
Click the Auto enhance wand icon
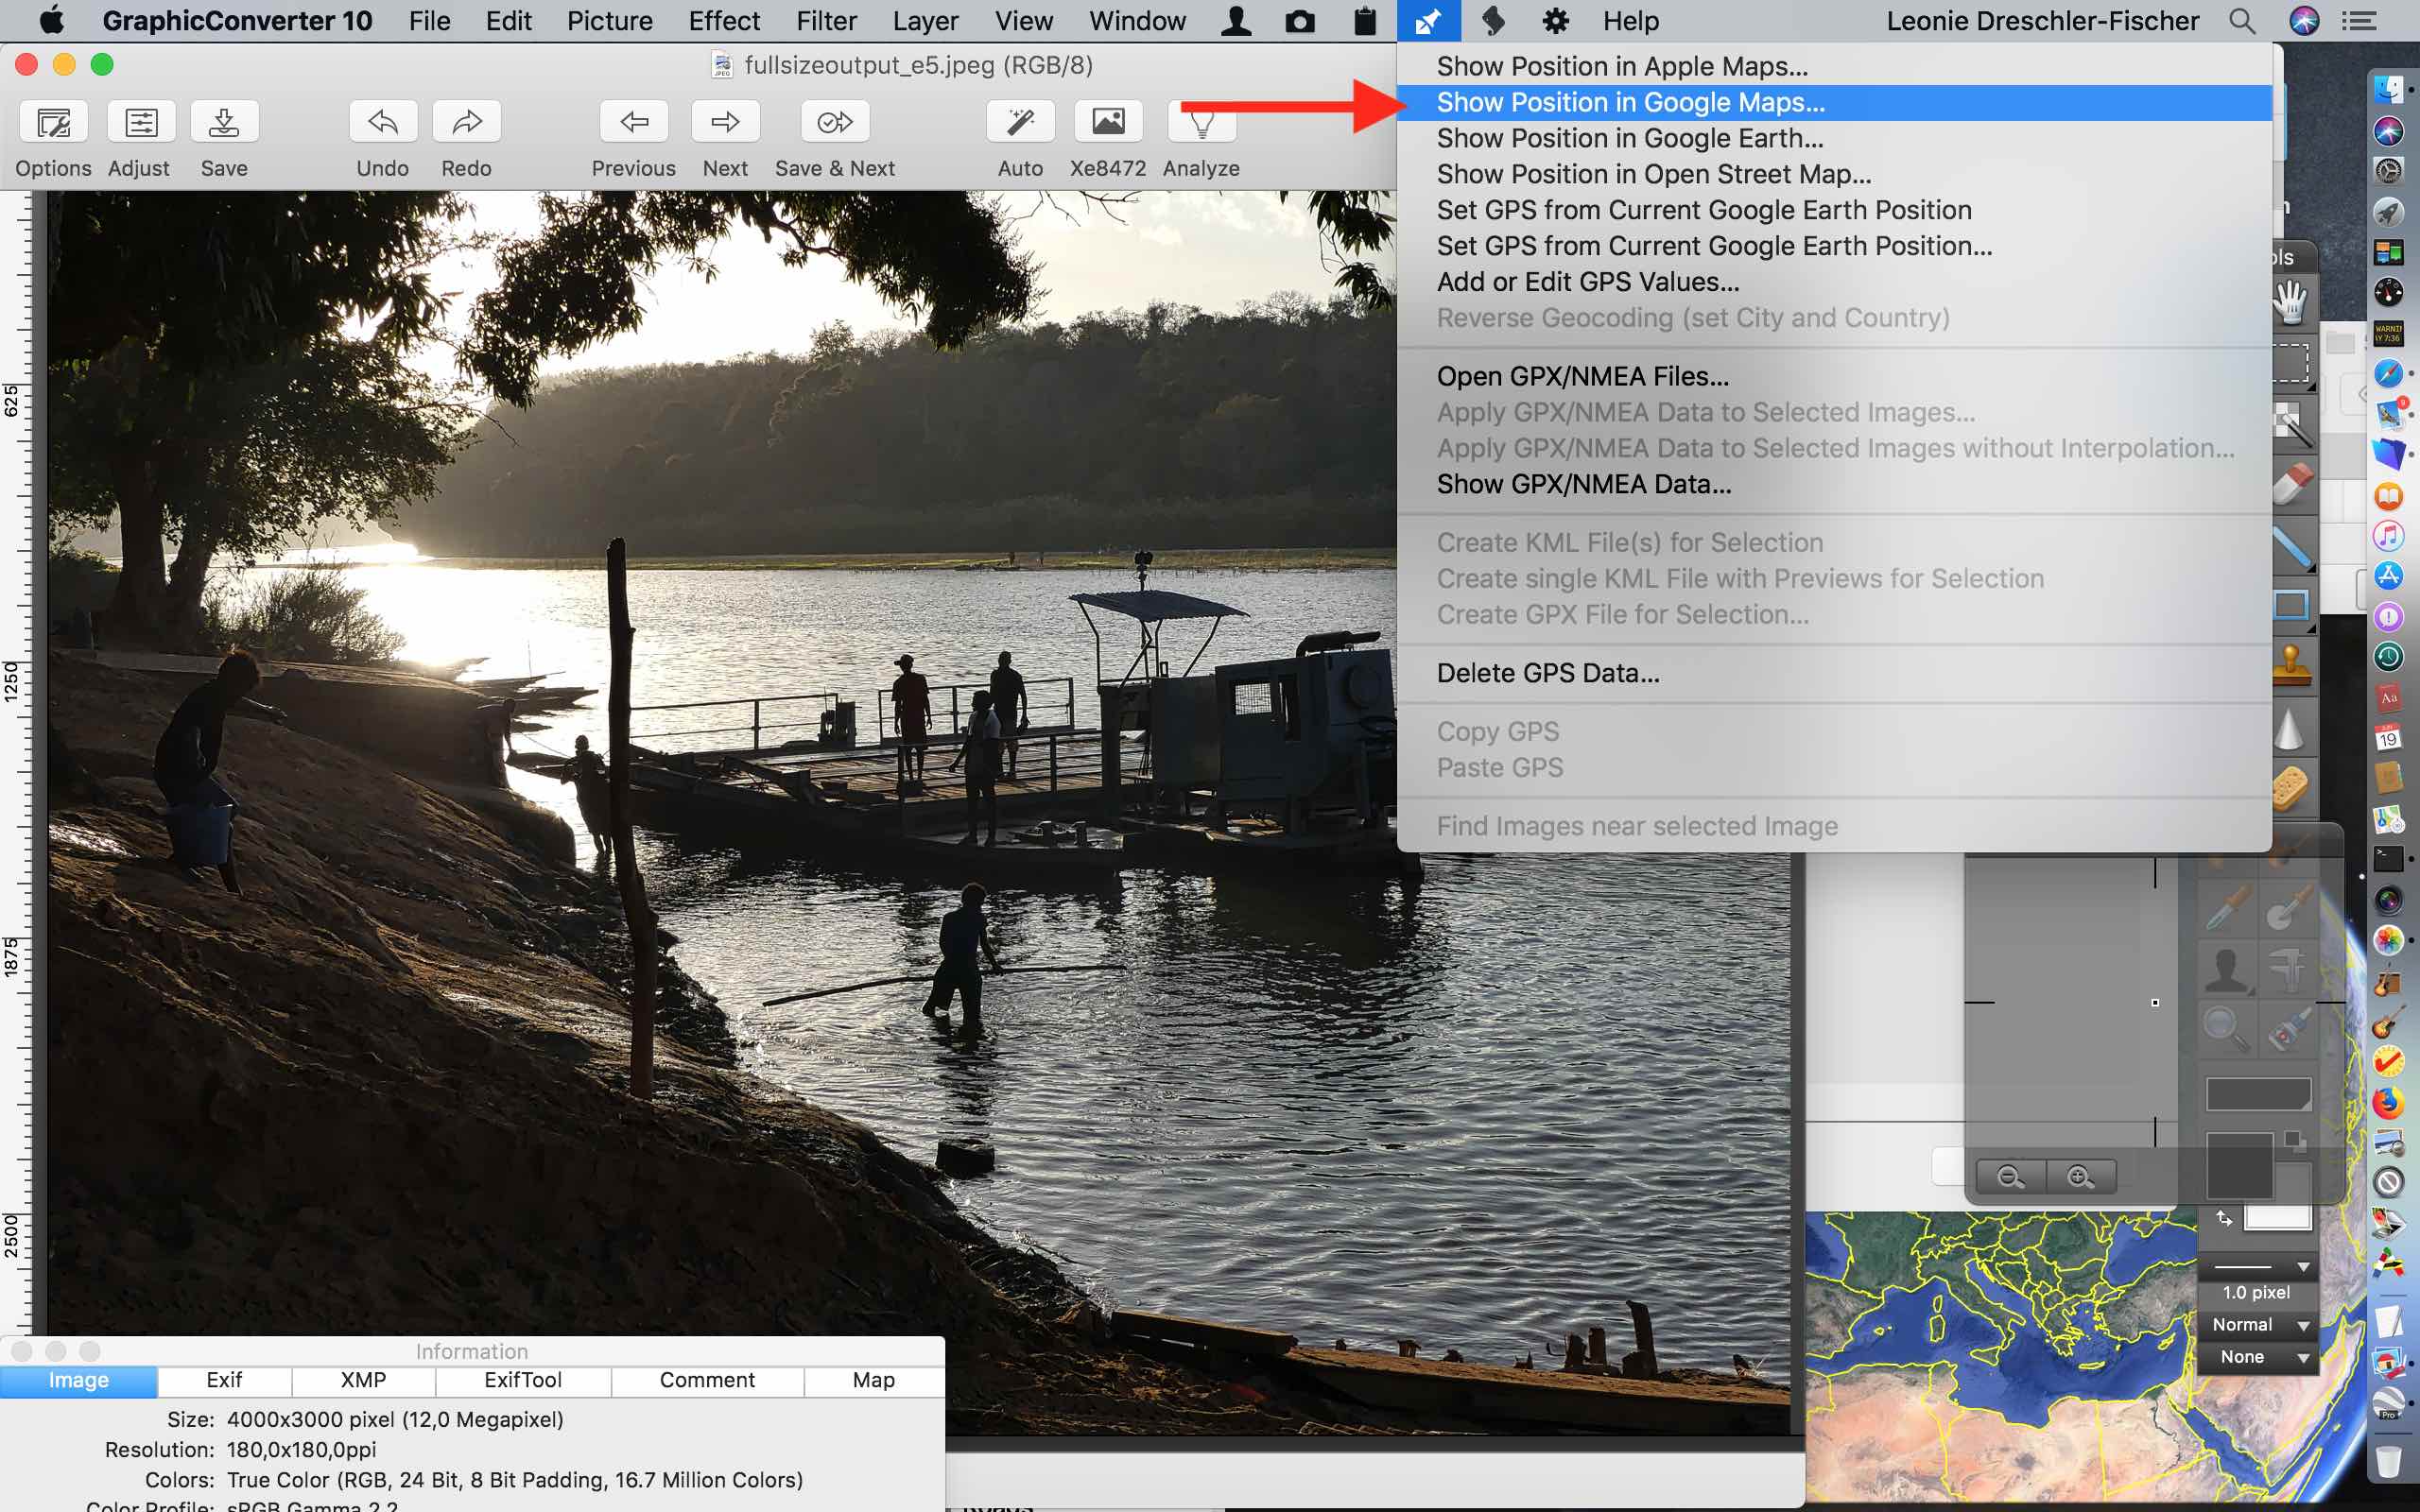[1019, 123]
